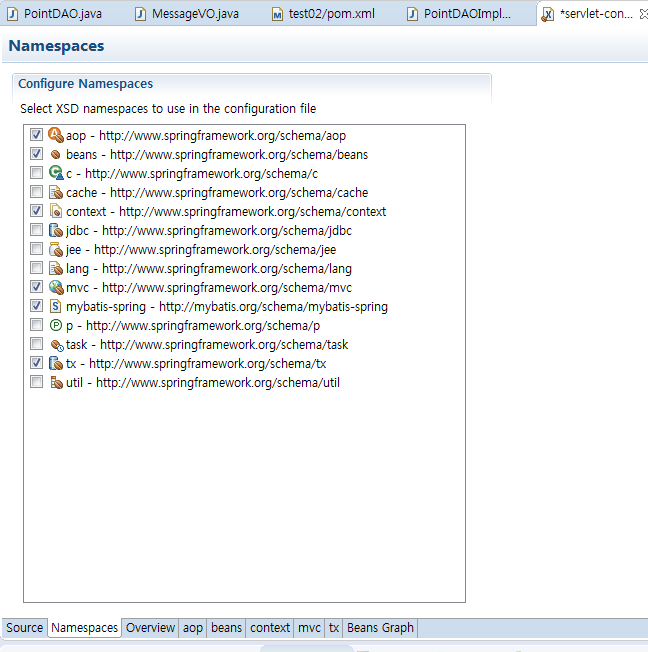Open the PointDAOImpl editor tab
Image resolution: width=648 pixels, height=652 pixels.
pos(467,14)
